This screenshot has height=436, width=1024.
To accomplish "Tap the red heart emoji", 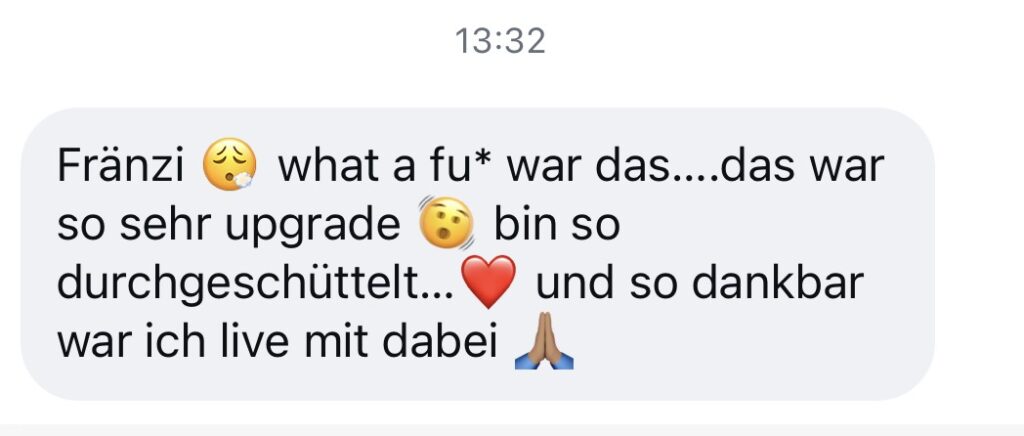I will 488,282.
